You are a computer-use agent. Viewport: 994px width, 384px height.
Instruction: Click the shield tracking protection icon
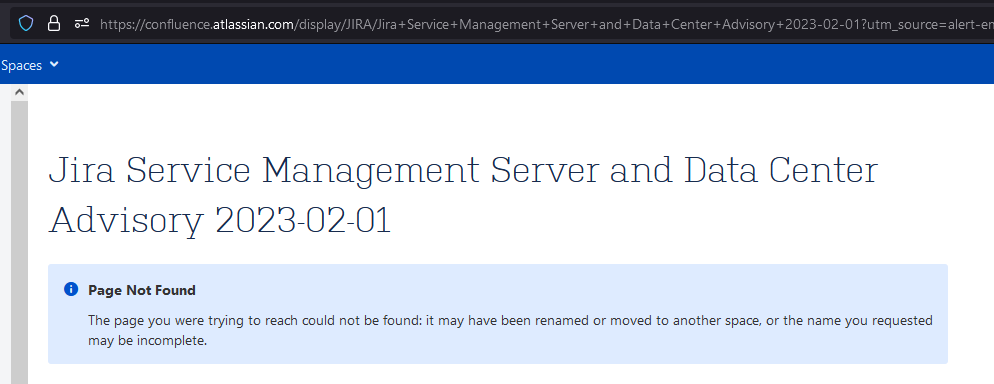coord(25,24)
